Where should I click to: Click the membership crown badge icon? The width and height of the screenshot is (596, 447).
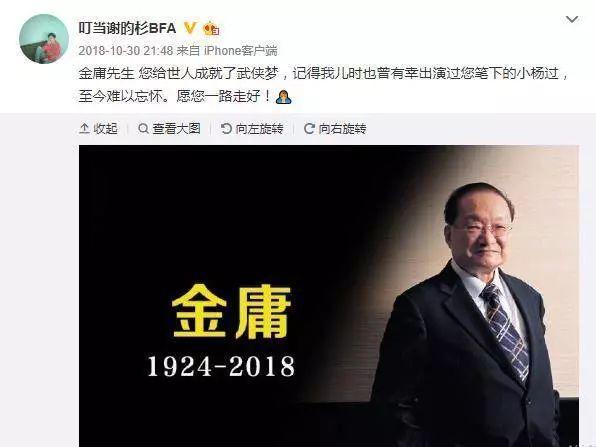click(x=211, y=29)
